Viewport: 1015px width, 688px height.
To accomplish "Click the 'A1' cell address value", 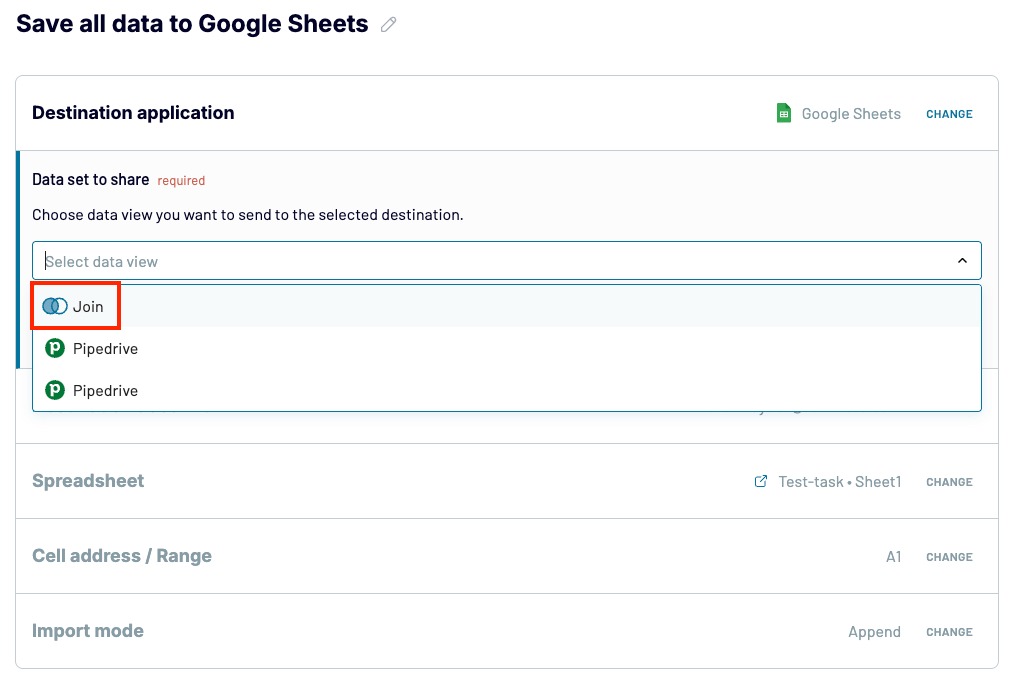I will [x=893, y=557].
